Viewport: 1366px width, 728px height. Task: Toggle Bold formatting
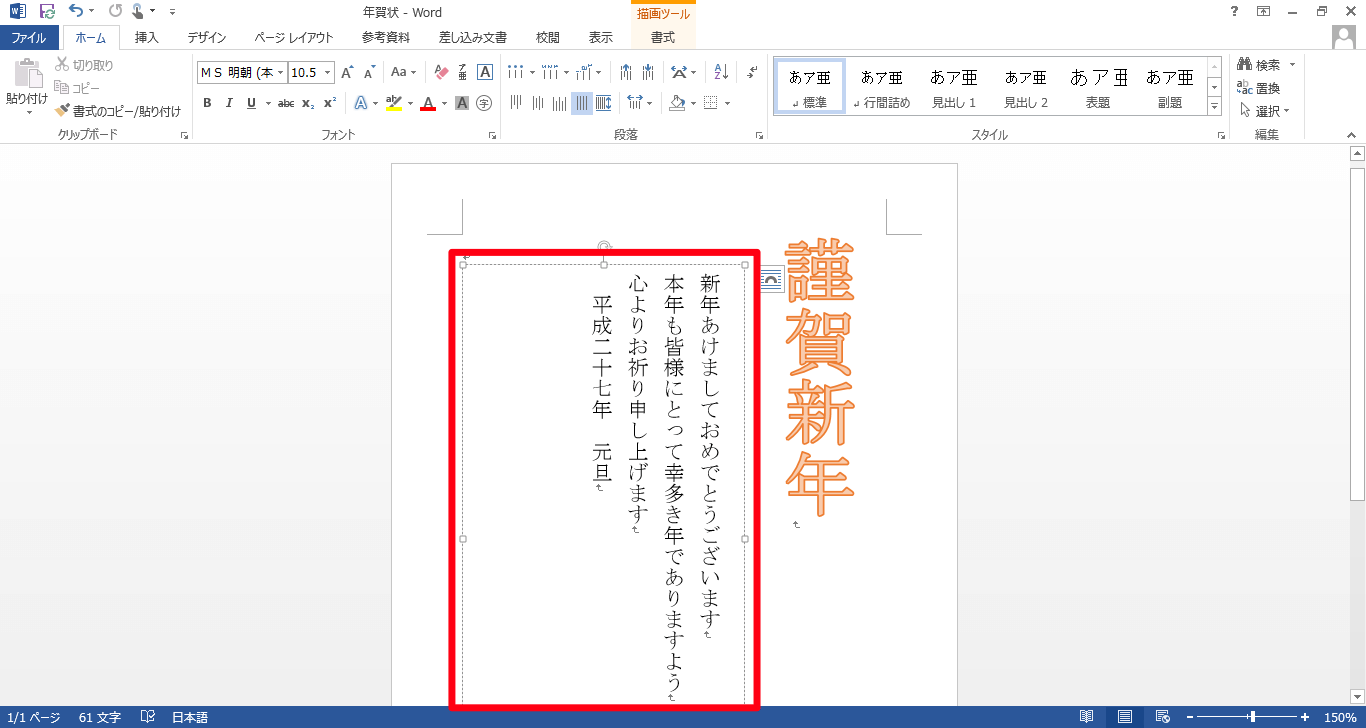tap(207, 103)
